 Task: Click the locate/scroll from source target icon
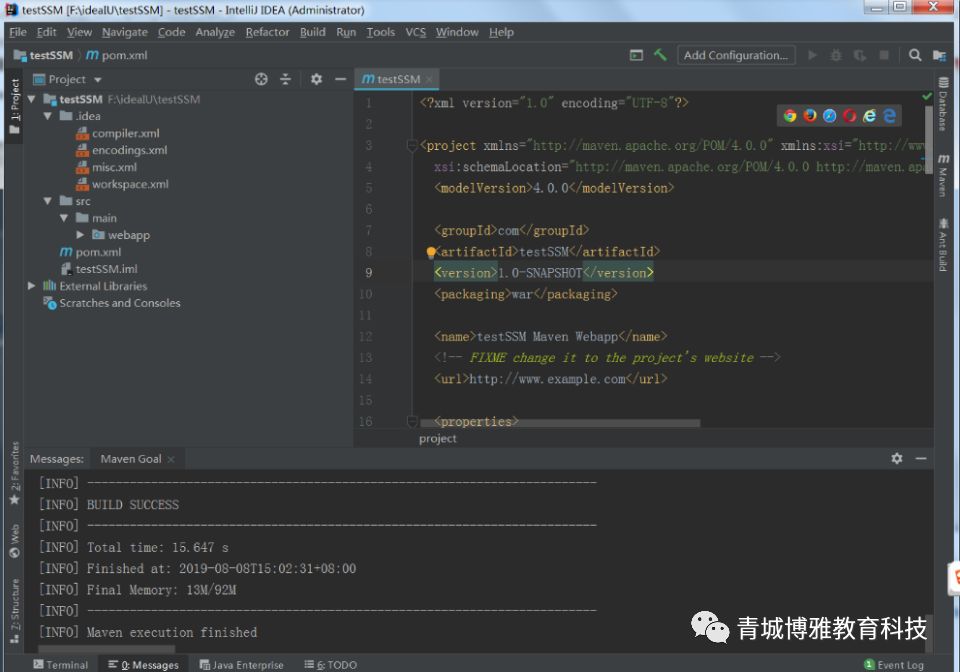261,79
